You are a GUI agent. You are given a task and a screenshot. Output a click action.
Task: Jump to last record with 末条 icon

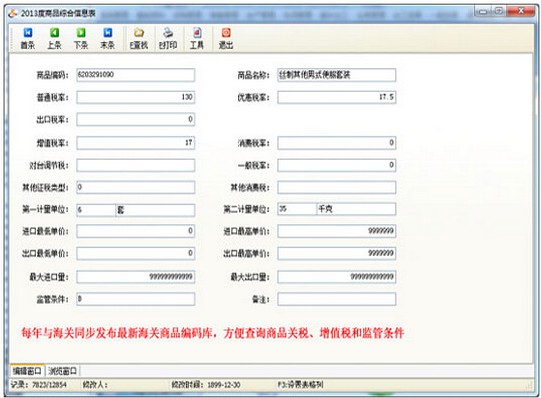point(107,33)
